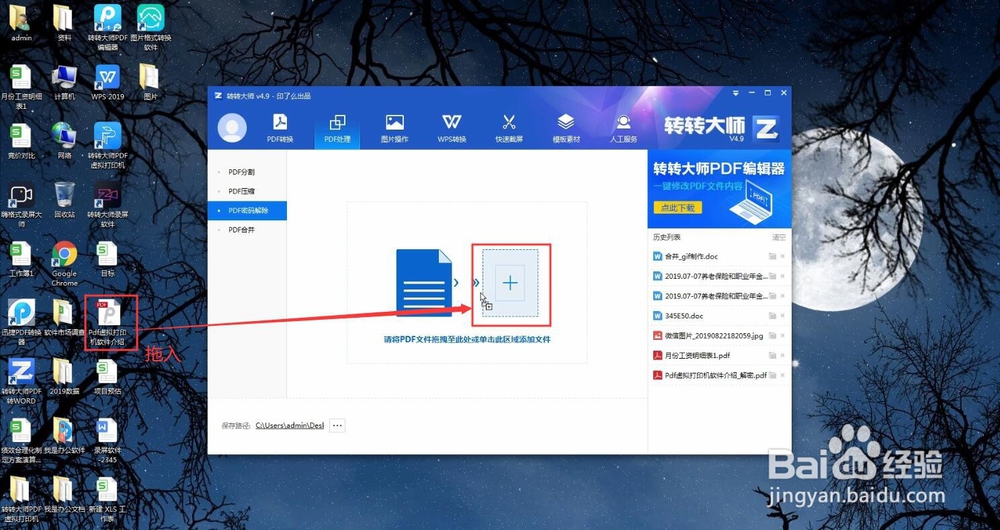Viewport: 1000px width, 530px height.
Task: Open 合并_gif制作.doc from the history
Action: point(691,256)
